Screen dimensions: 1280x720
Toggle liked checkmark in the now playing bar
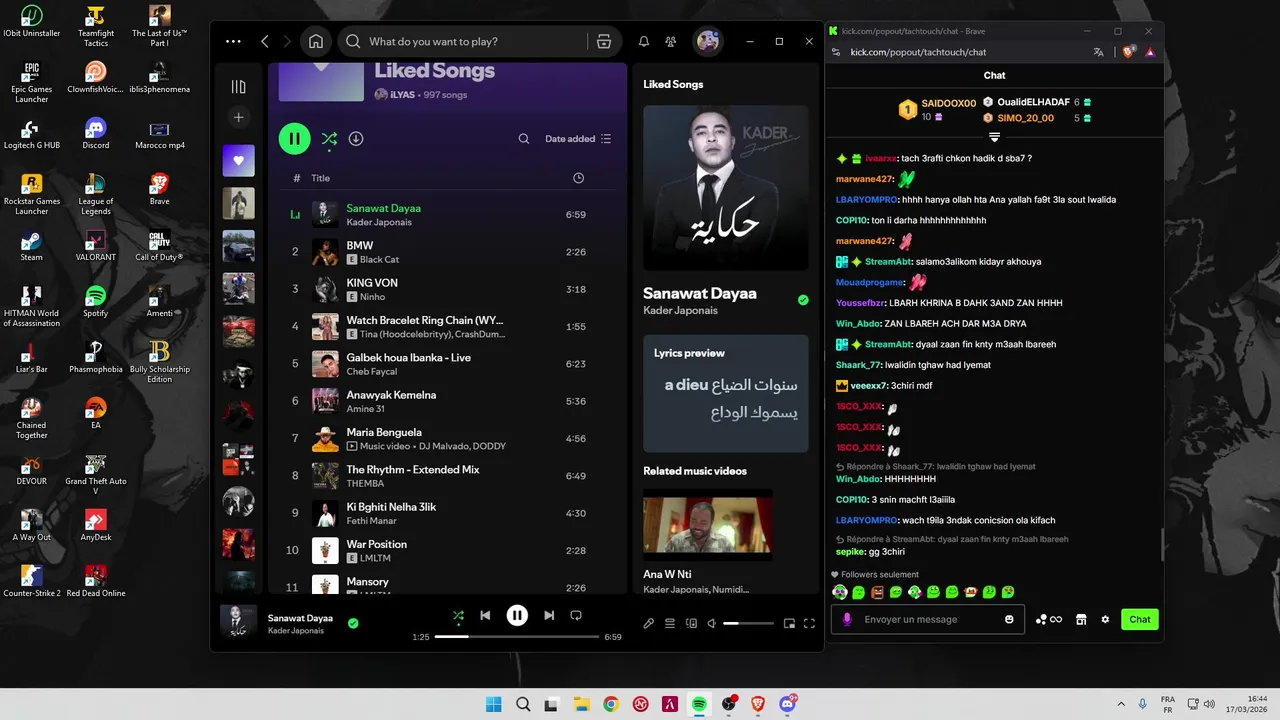(x=353, y=623)
